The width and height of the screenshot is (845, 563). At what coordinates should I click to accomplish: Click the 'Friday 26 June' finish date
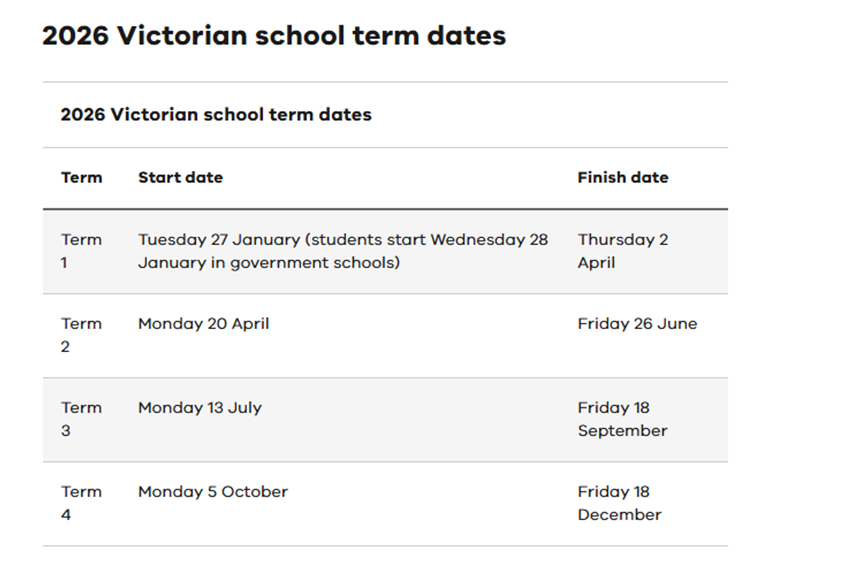637,324
